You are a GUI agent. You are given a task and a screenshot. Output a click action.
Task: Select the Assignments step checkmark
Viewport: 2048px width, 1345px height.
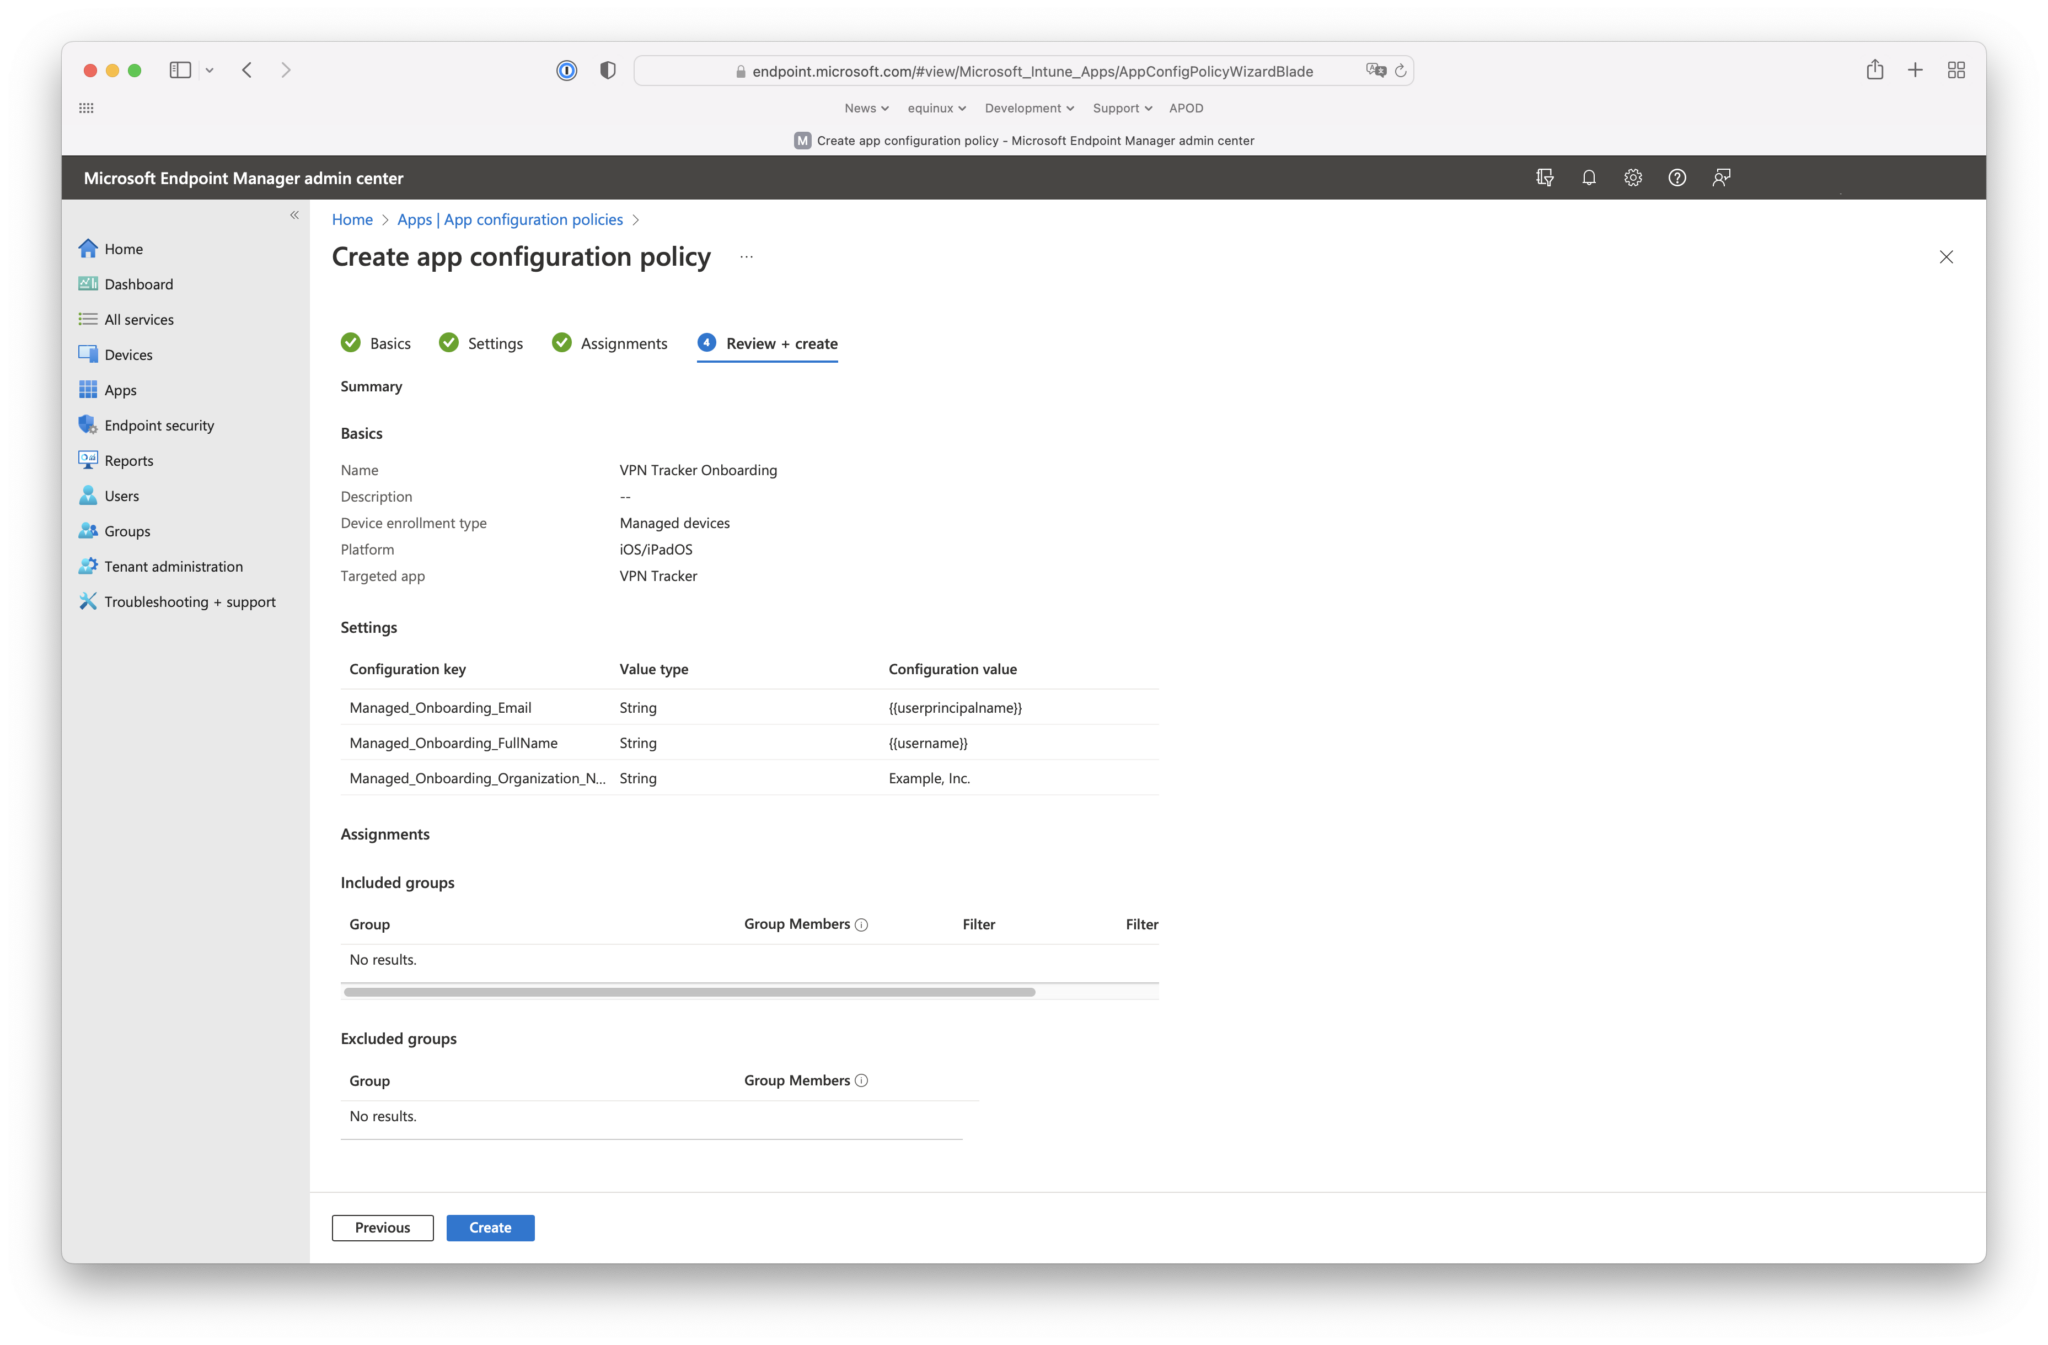[x=561, y=342]
